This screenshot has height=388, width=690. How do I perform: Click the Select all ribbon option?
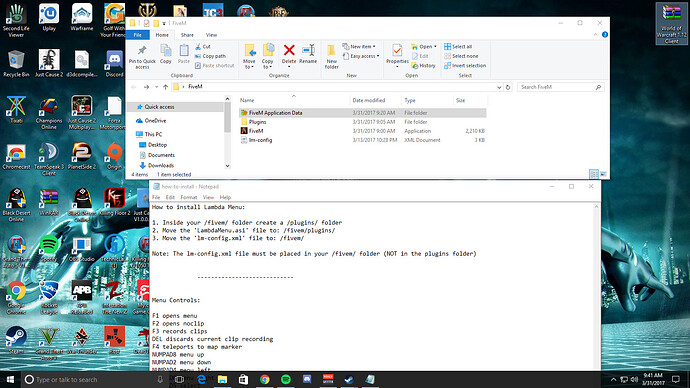(x=458, y=46)
